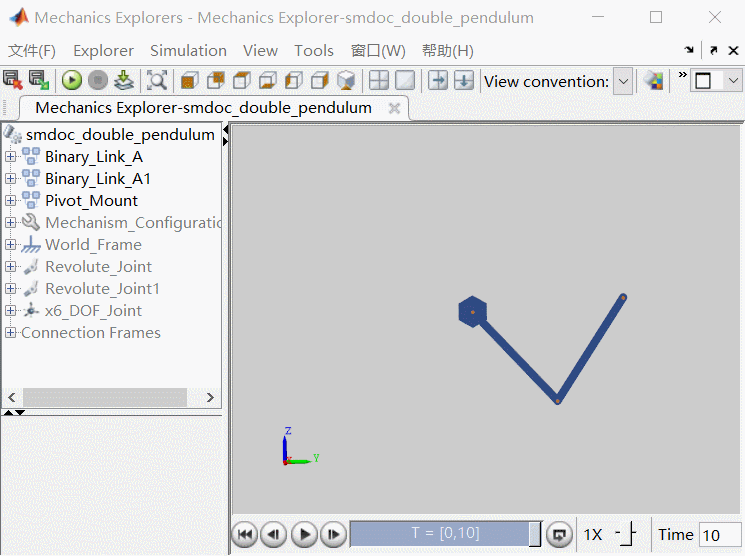Viewport: 745px width, 556px height.
Task: Minimize docked panel with down-right arrow
Action: tap(689, 49)
